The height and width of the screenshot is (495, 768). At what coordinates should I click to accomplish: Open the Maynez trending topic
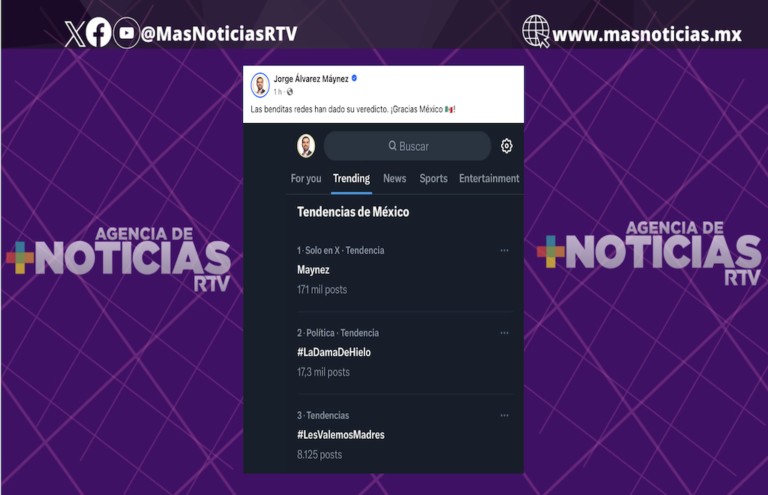(313, 270)
